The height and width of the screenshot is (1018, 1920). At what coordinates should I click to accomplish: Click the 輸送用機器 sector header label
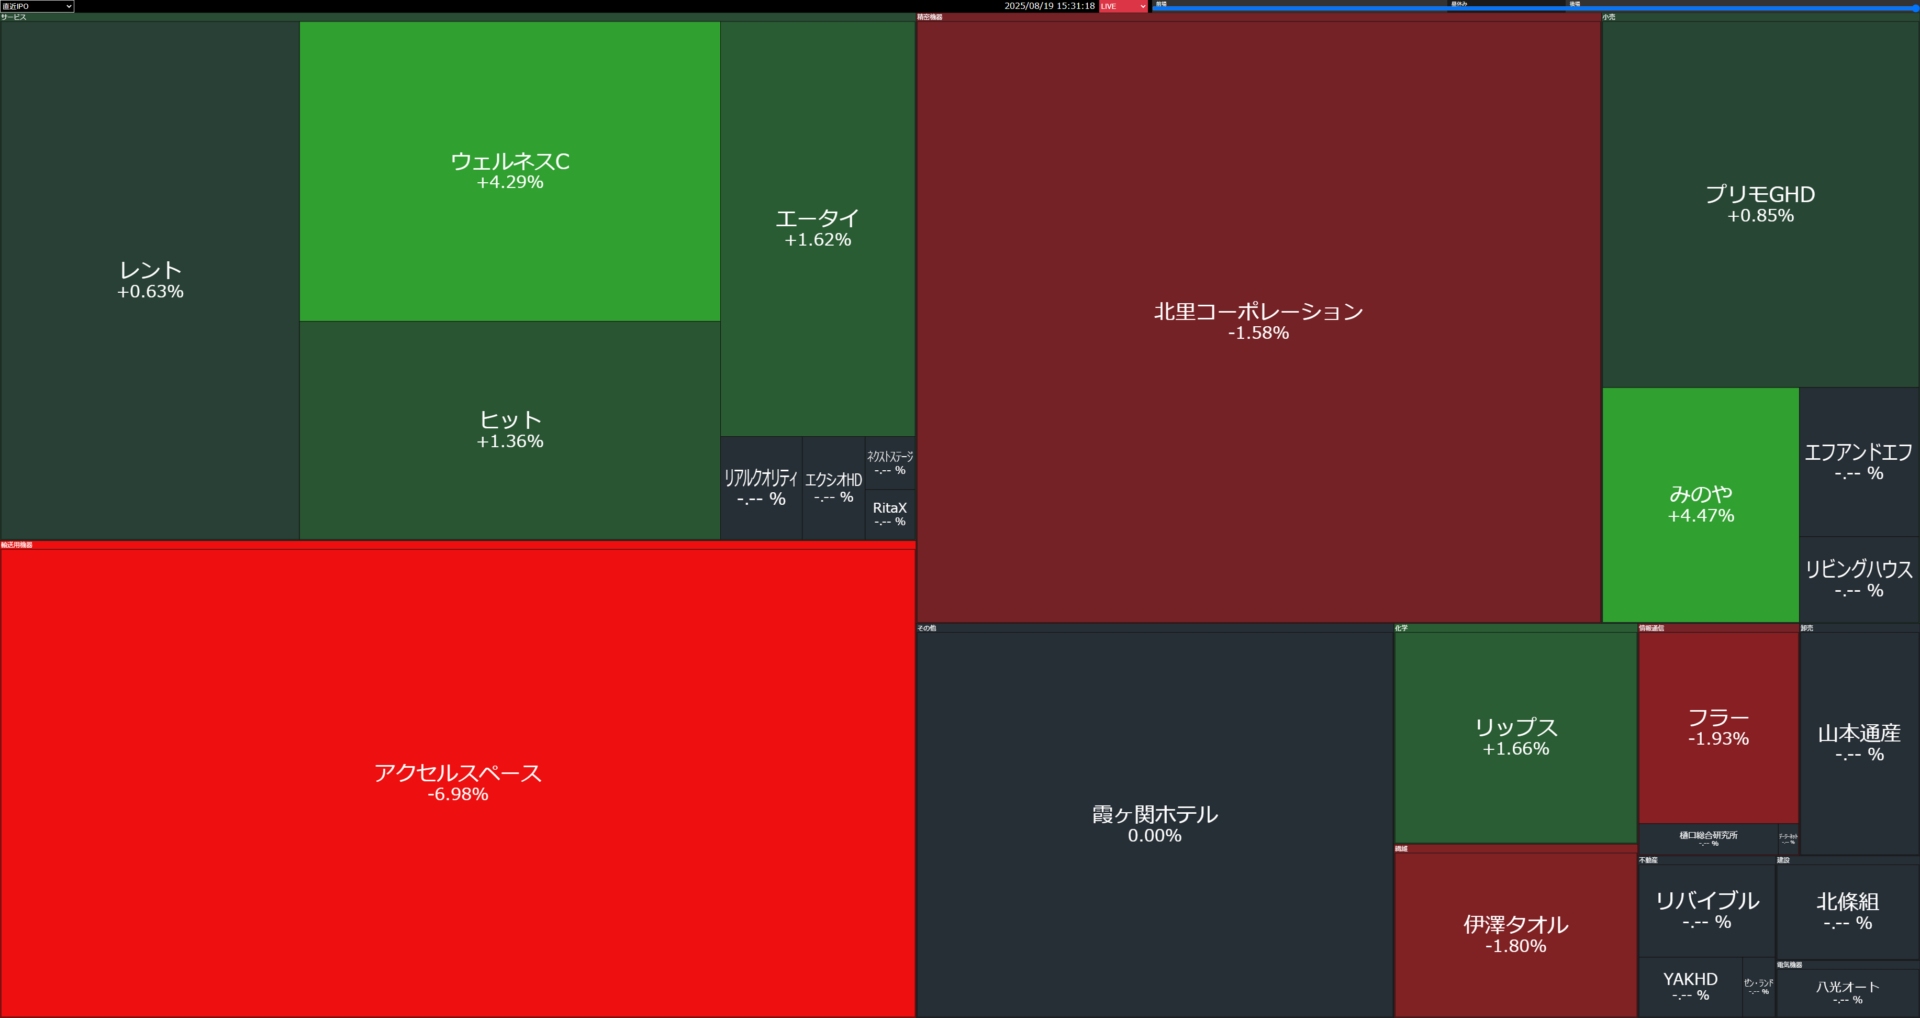click(17, 545)
